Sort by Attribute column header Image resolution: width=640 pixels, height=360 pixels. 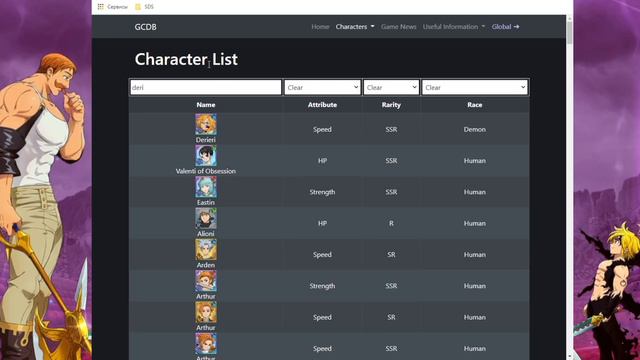(322, 105)
